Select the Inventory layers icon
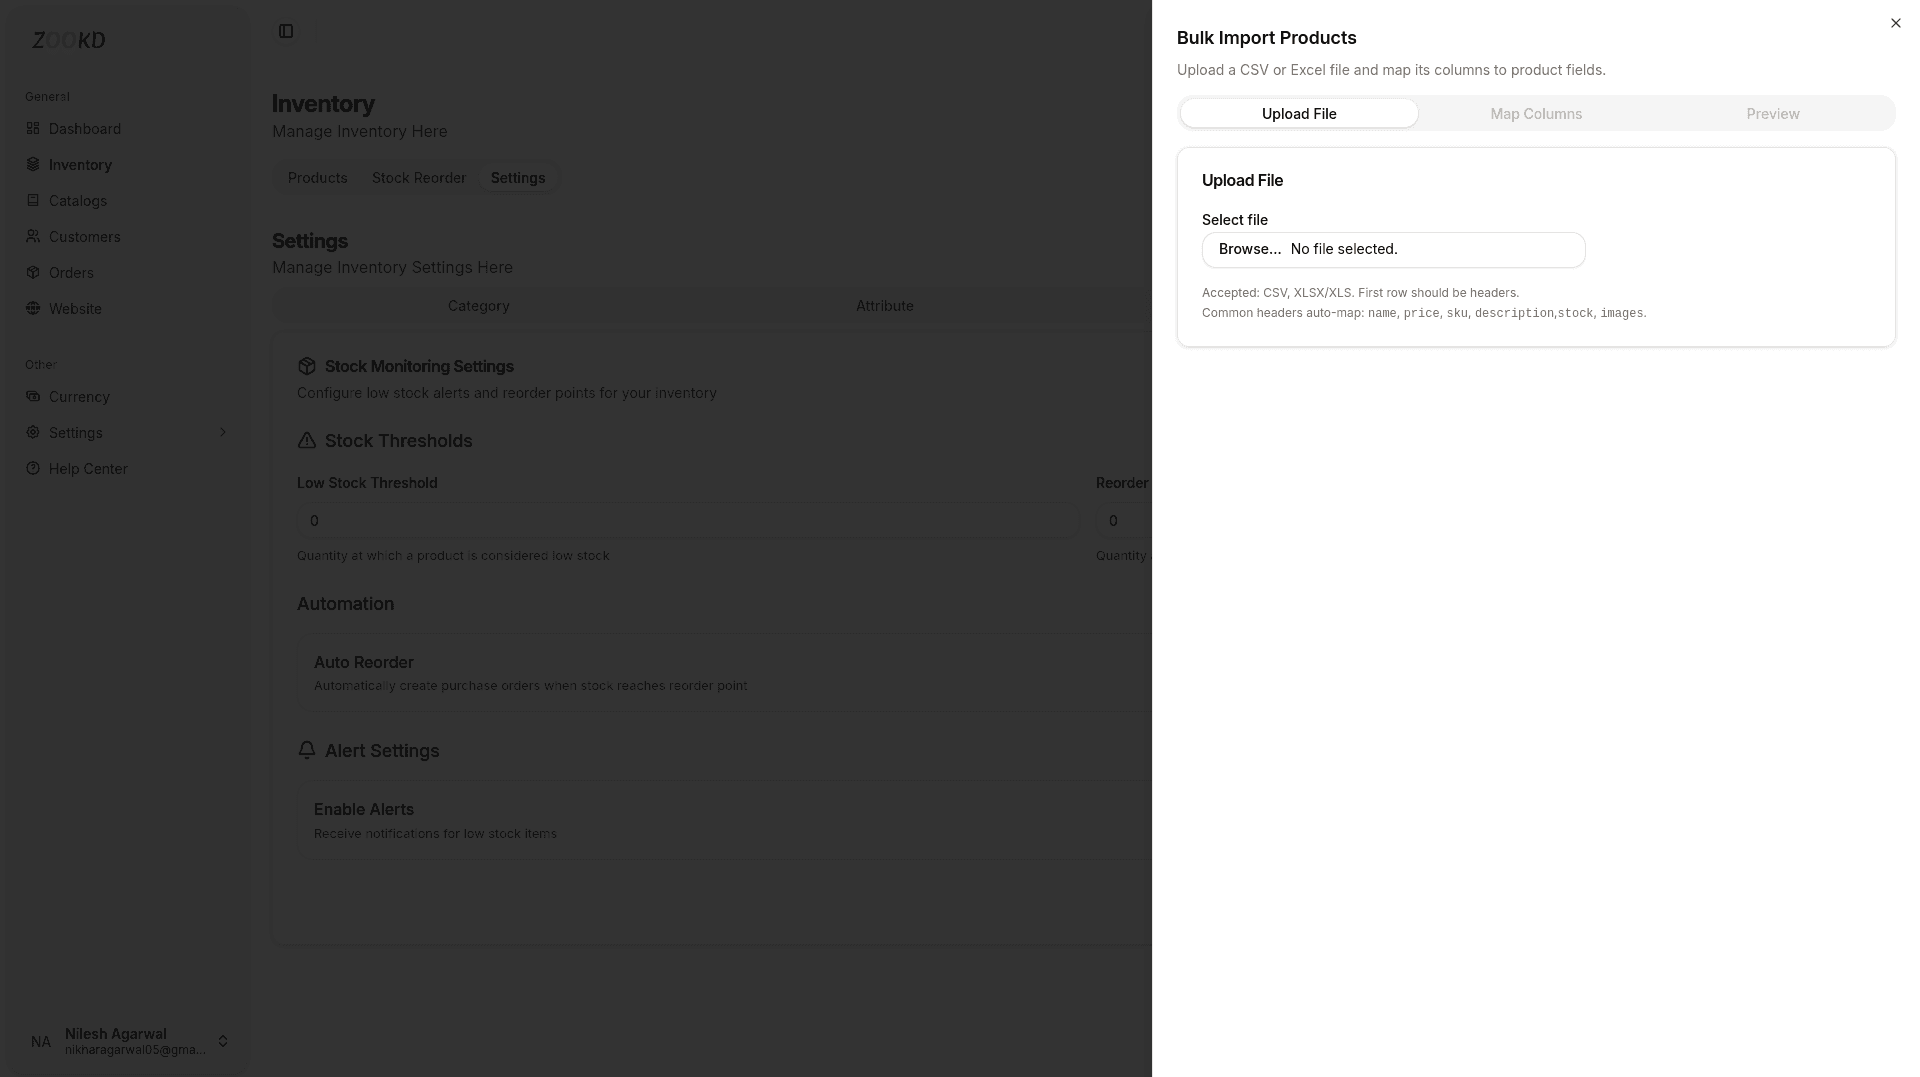Viewport: 1920px width, 1077px height. pos(33,164)
